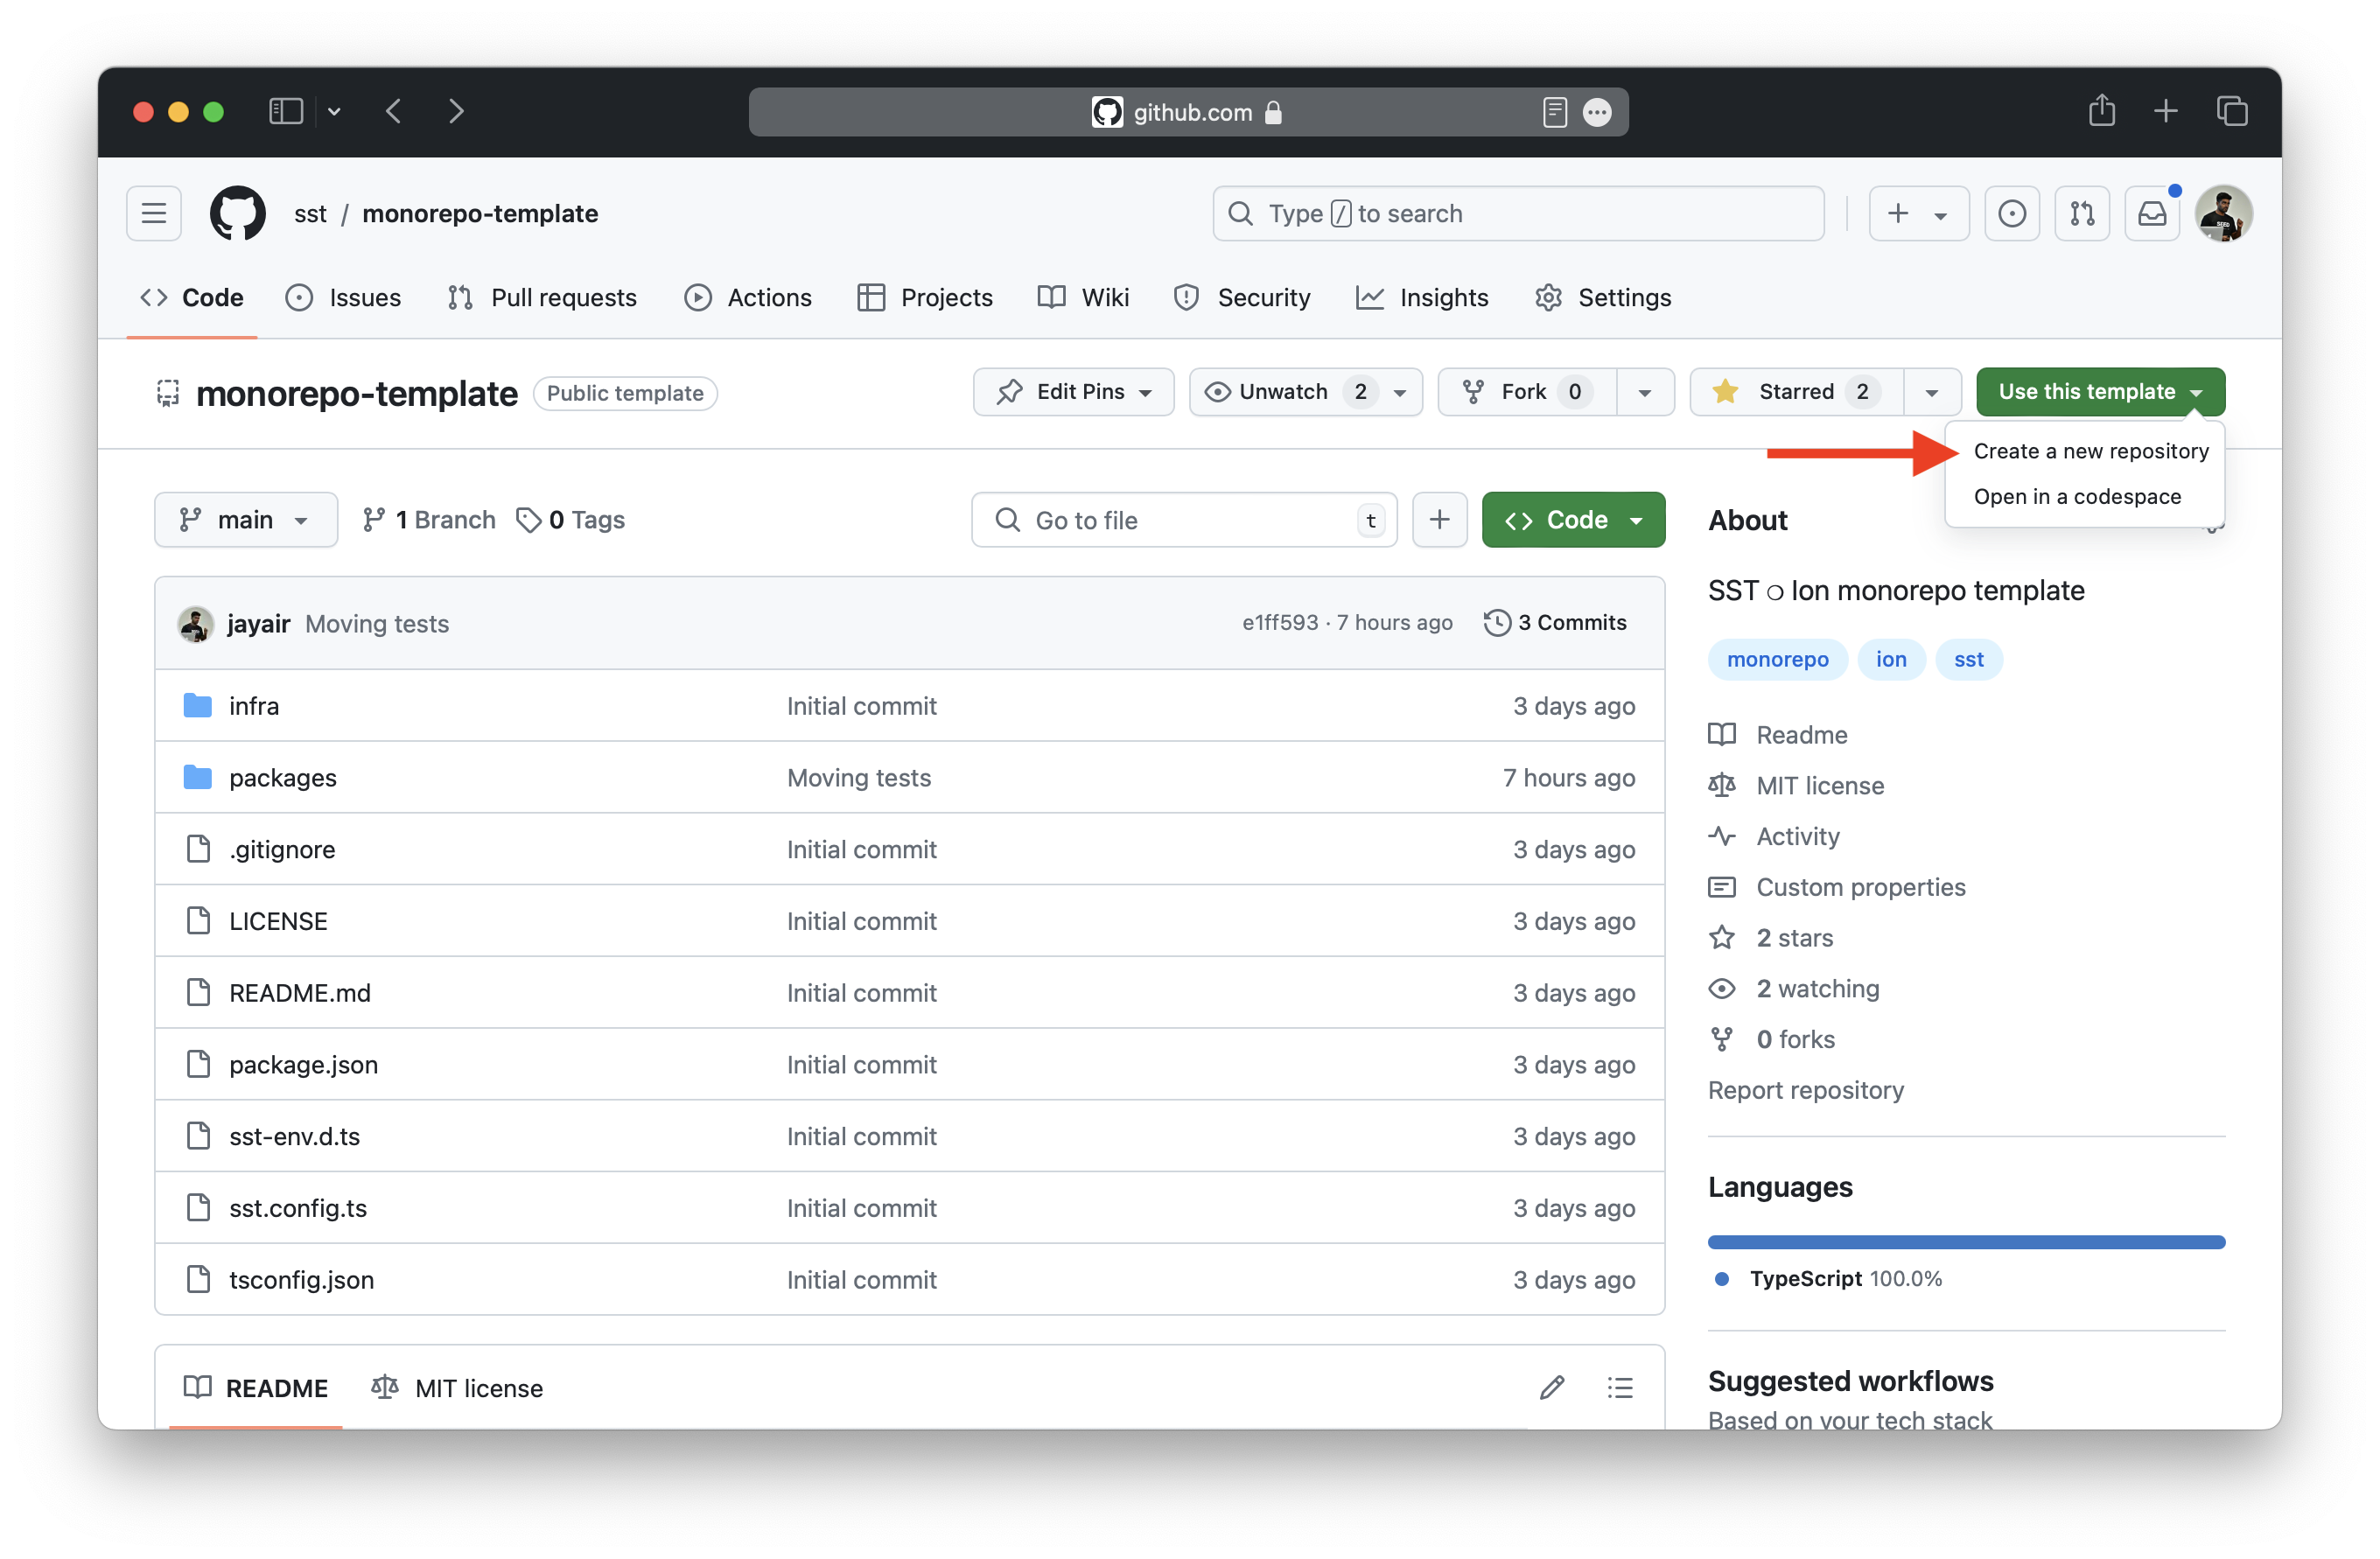Click the add file plus button
Screen dimensions: 2380x1559
[1439, 520]
